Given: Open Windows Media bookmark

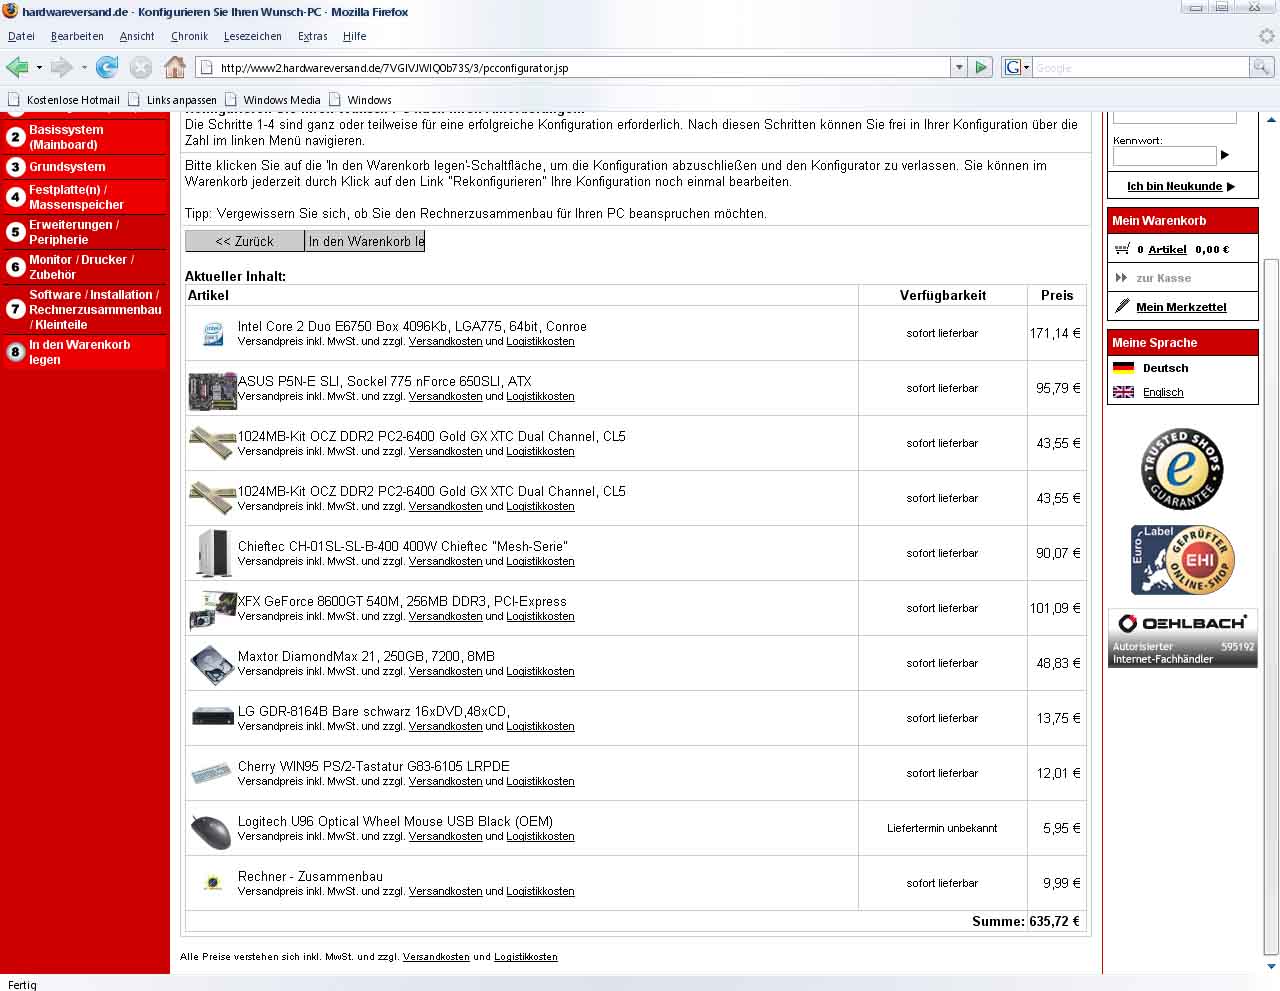Looking at the screenshot, I should pyautogui.click(x=273, y=100).
